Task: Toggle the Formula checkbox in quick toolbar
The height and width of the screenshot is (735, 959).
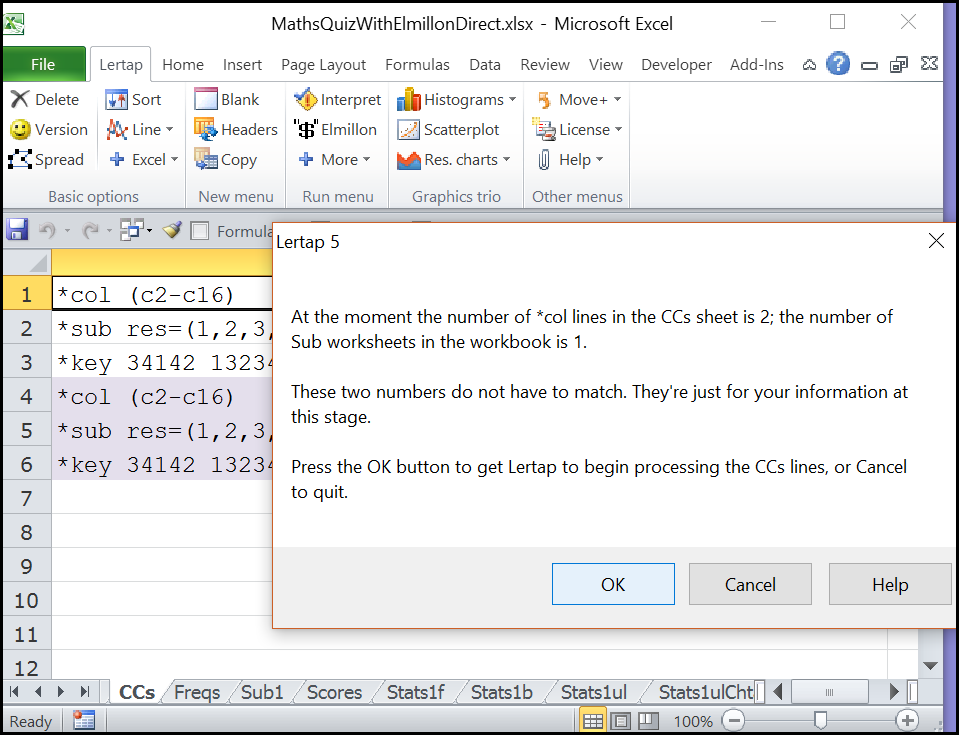Action: 200,231
